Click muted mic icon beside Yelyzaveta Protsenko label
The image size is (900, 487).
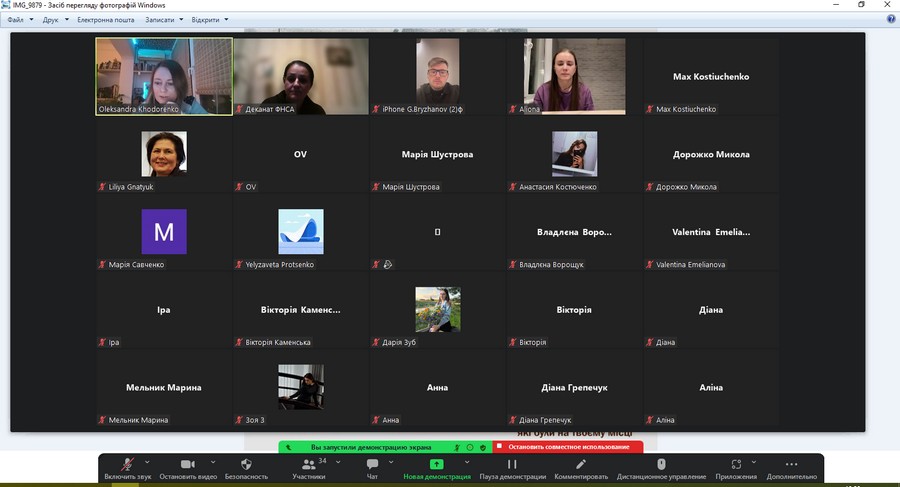point(239,265)
